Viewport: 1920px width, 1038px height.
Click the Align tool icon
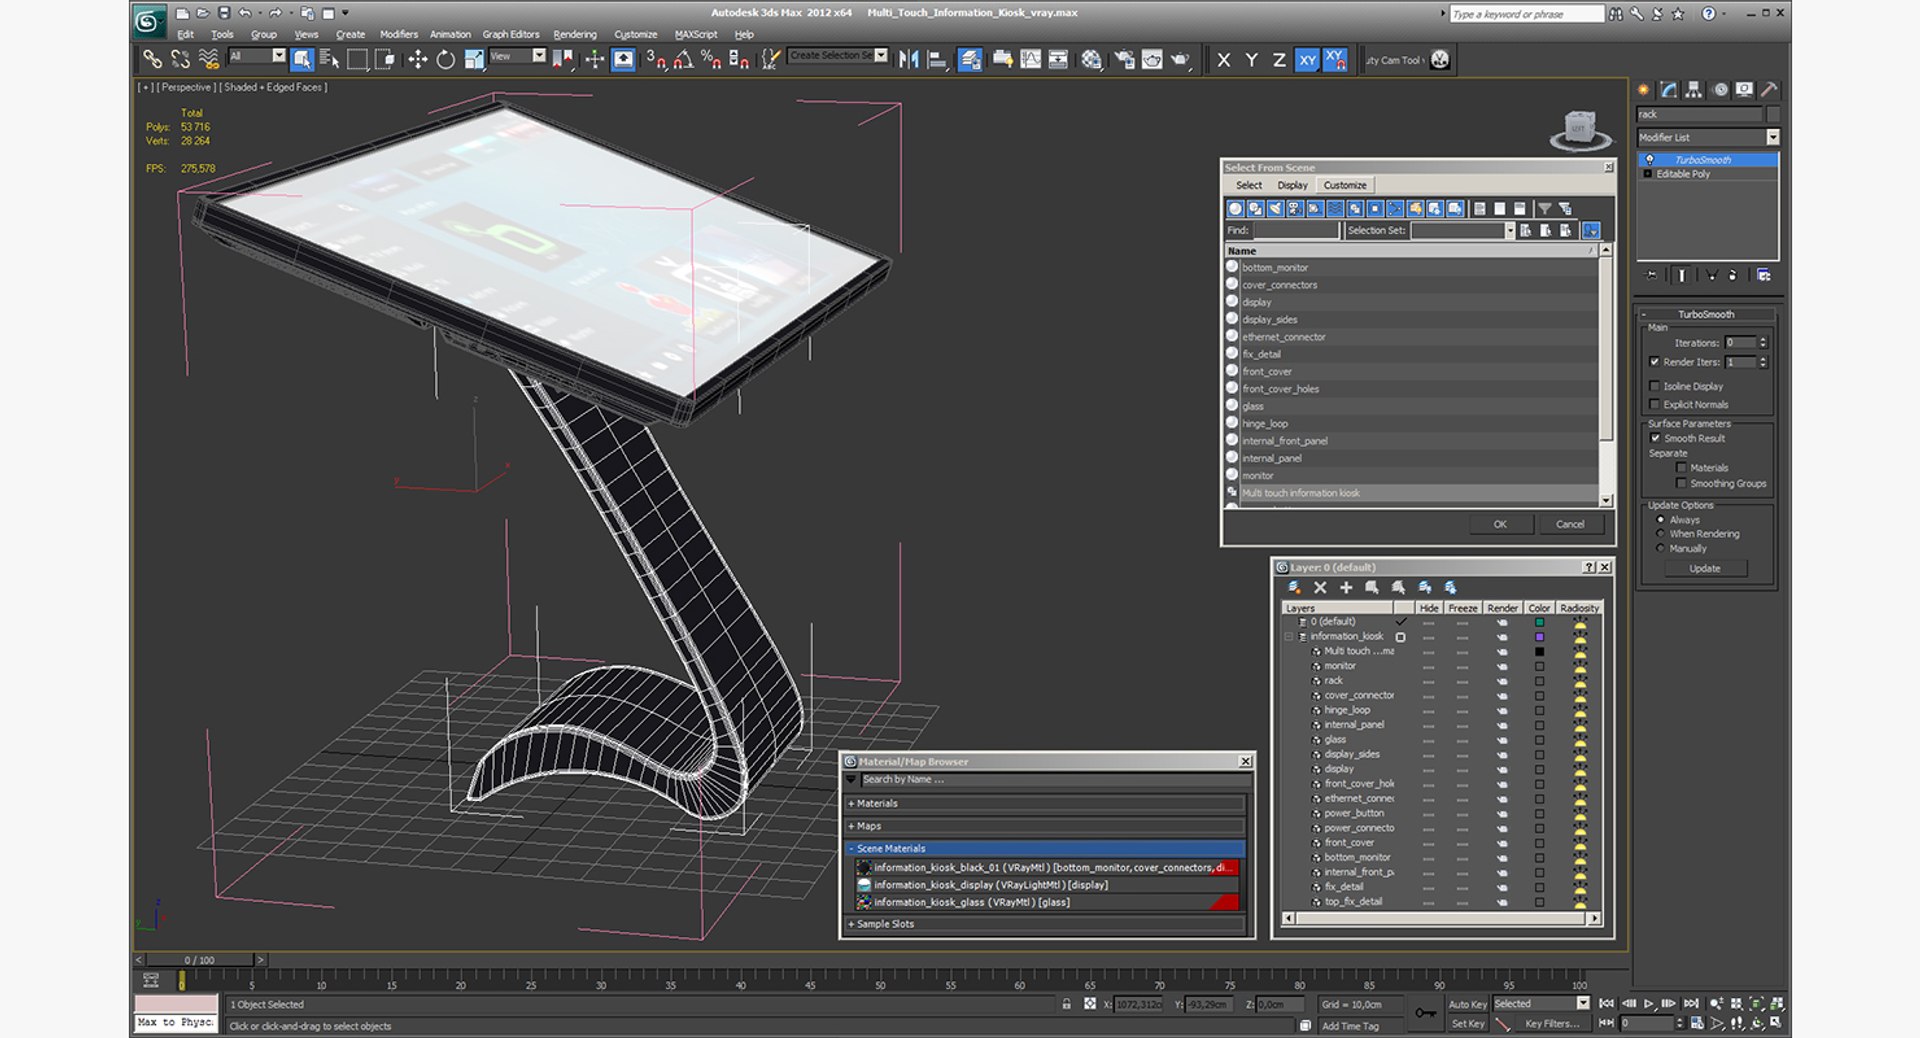(937, 60)
